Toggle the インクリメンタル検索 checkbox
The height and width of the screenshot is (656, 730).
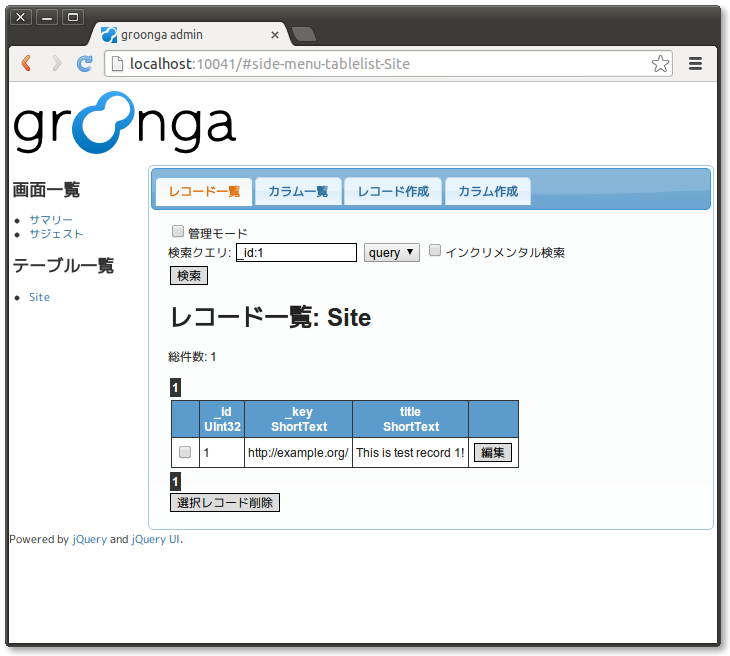pos(435,251)
